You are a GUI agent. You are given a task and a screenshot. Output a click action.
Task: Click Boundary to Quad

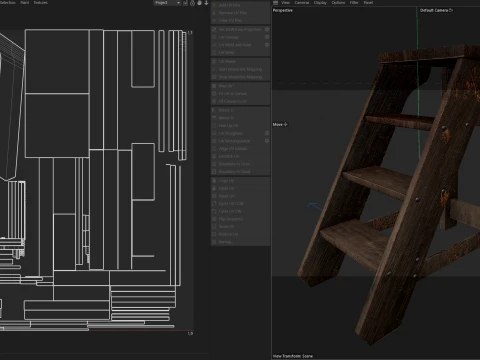pos(240,172)
